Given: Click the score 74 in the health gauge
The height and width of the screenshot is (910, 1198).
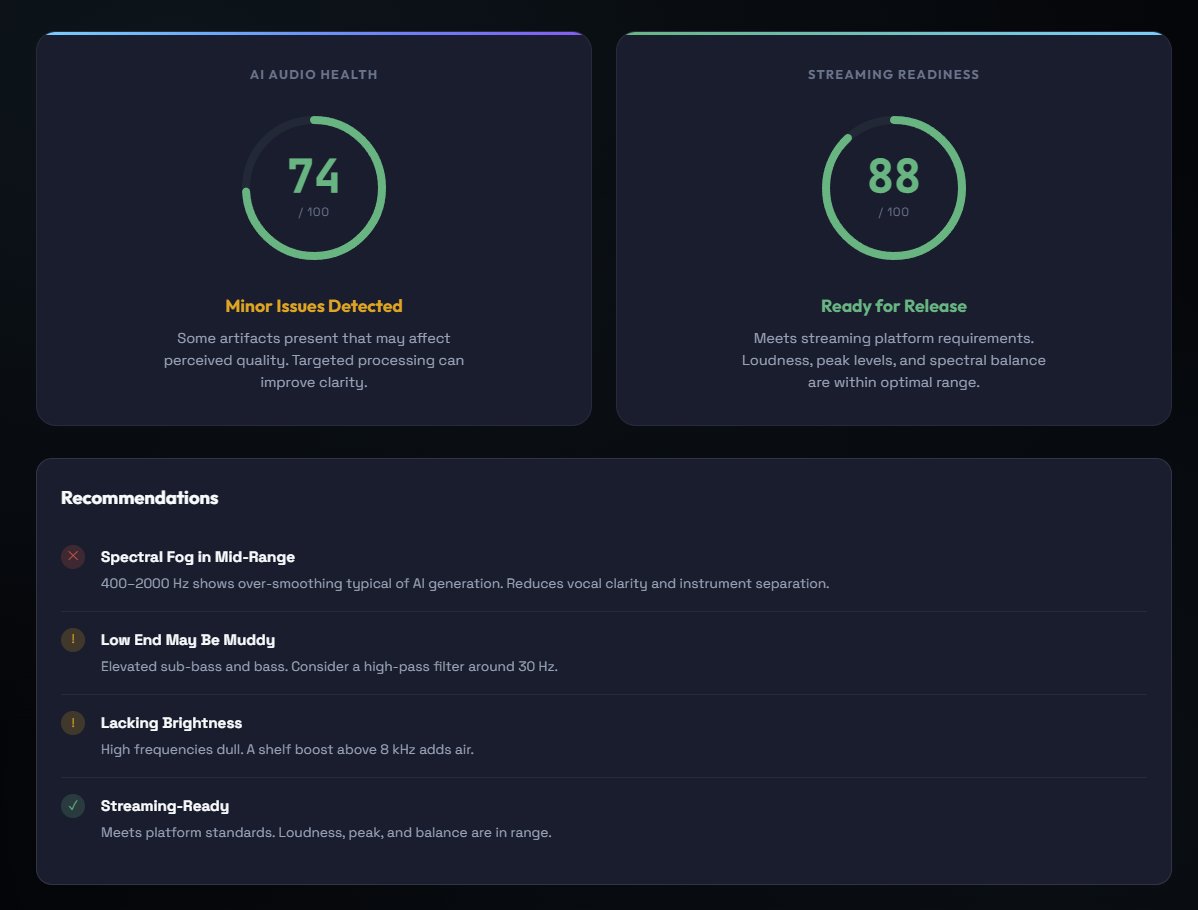Looking at the screenshot, I should (314, 176).
